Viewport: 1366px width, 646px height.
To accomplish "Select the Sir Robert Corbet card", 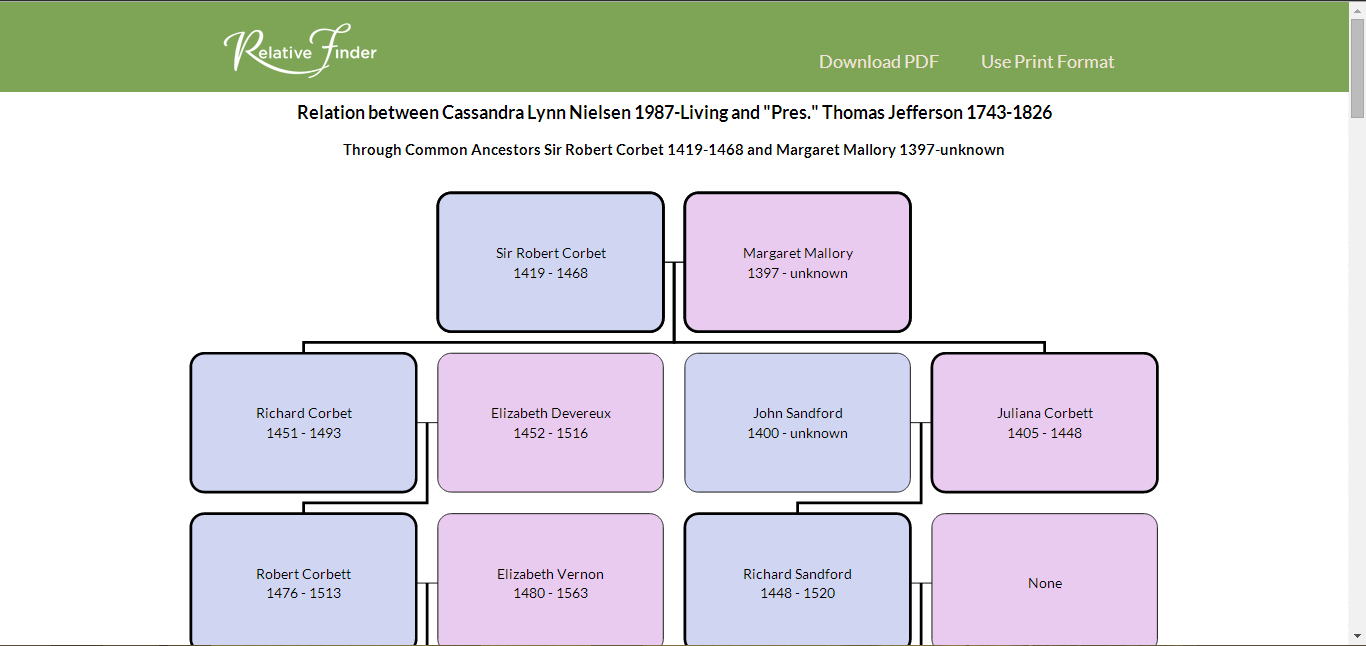I will tap(551, 262).
